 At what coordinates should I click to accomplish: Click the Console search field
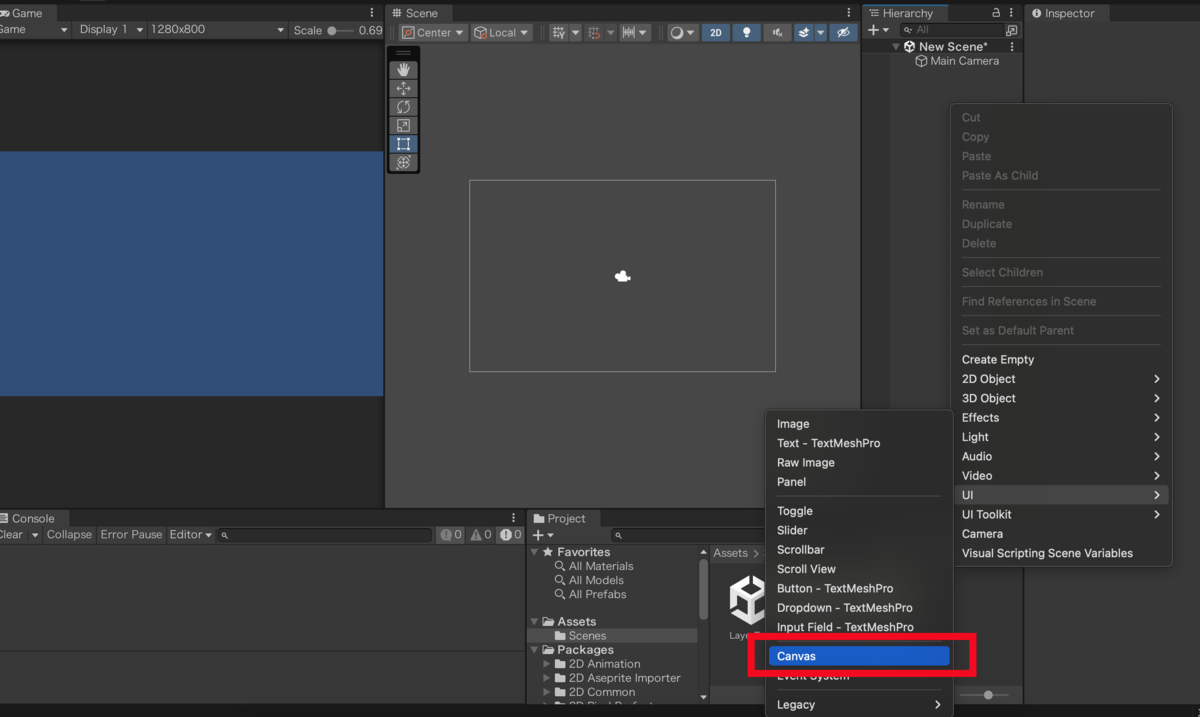coord(325,535)
